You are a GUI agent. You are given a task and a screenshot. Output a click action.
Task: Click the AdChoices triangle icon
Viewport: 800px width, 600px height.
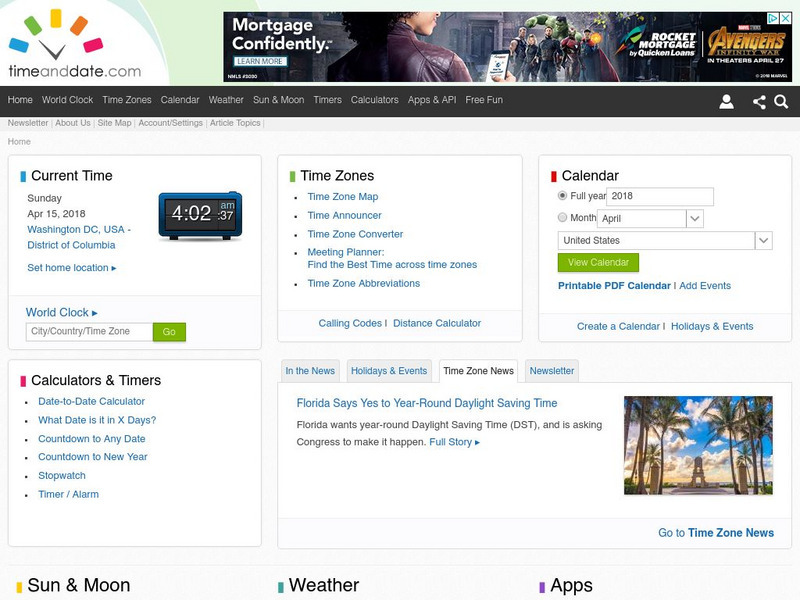[774, 18]
